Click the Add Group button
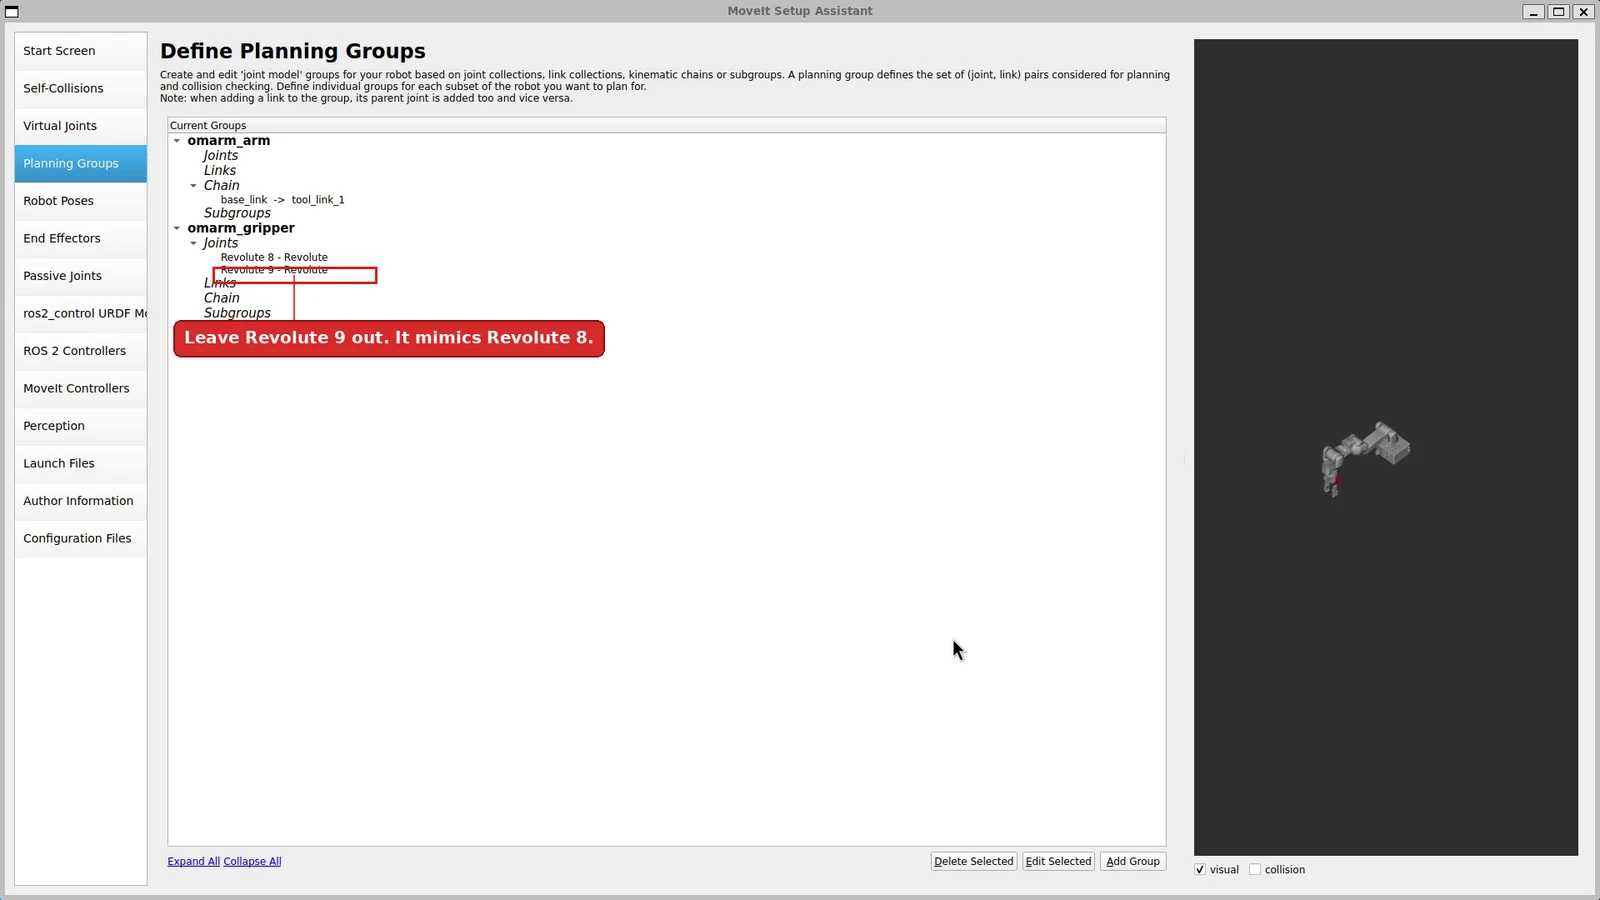The image size is (1600, 900). 1133,861
